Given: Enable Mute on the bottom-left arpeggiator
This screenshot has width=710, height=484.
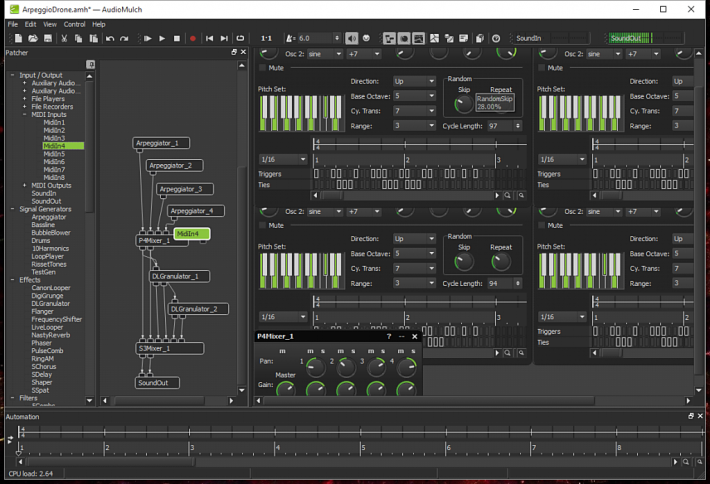Looking at the screenshot, I should pyautogui.click(x=262, y=225).
